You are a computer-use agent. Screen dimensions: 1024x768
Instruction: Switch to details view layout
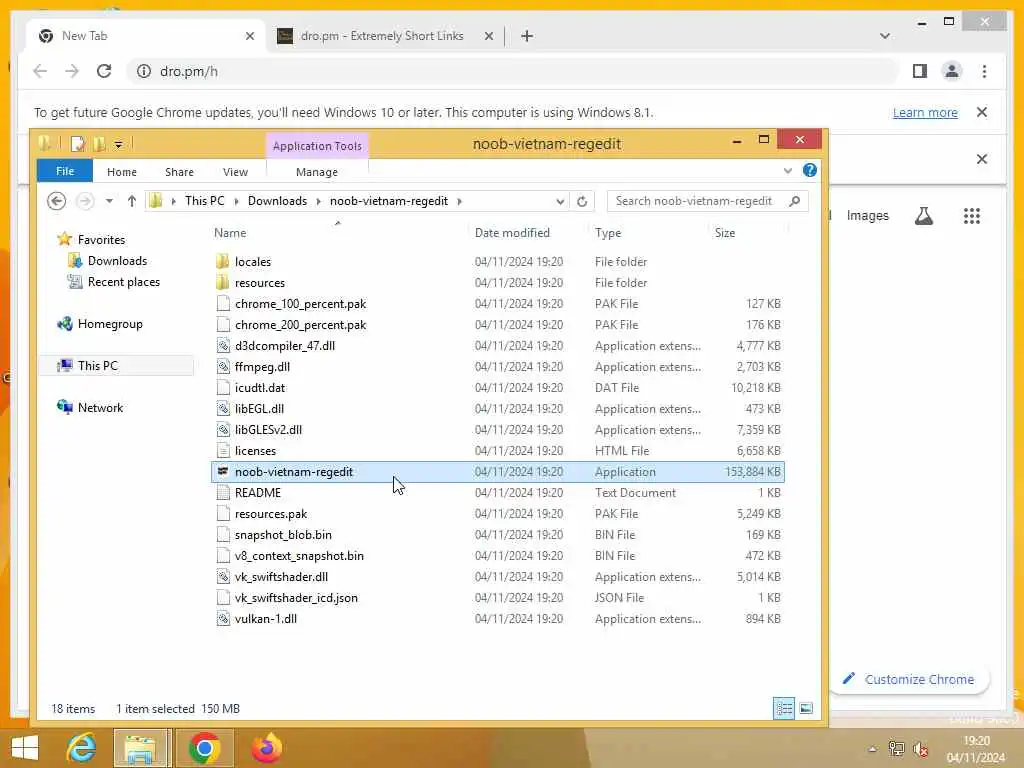click(x=784, y=709)
